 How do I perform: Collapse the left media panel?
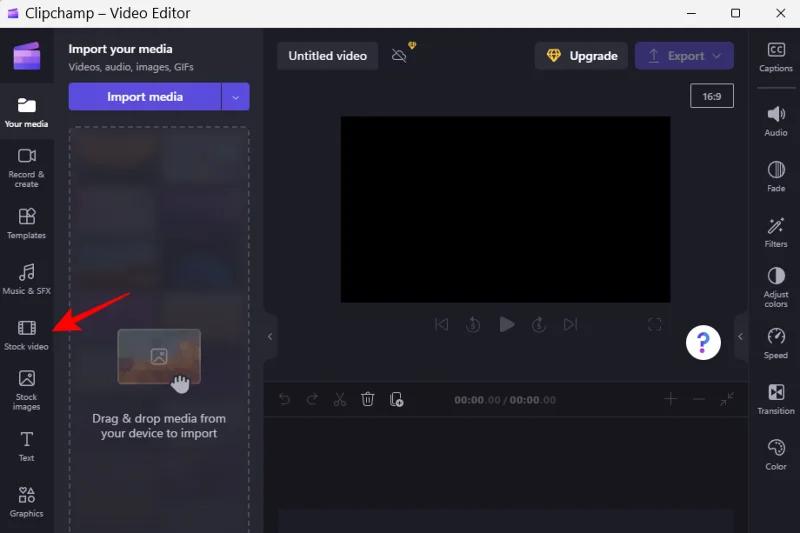270,337
